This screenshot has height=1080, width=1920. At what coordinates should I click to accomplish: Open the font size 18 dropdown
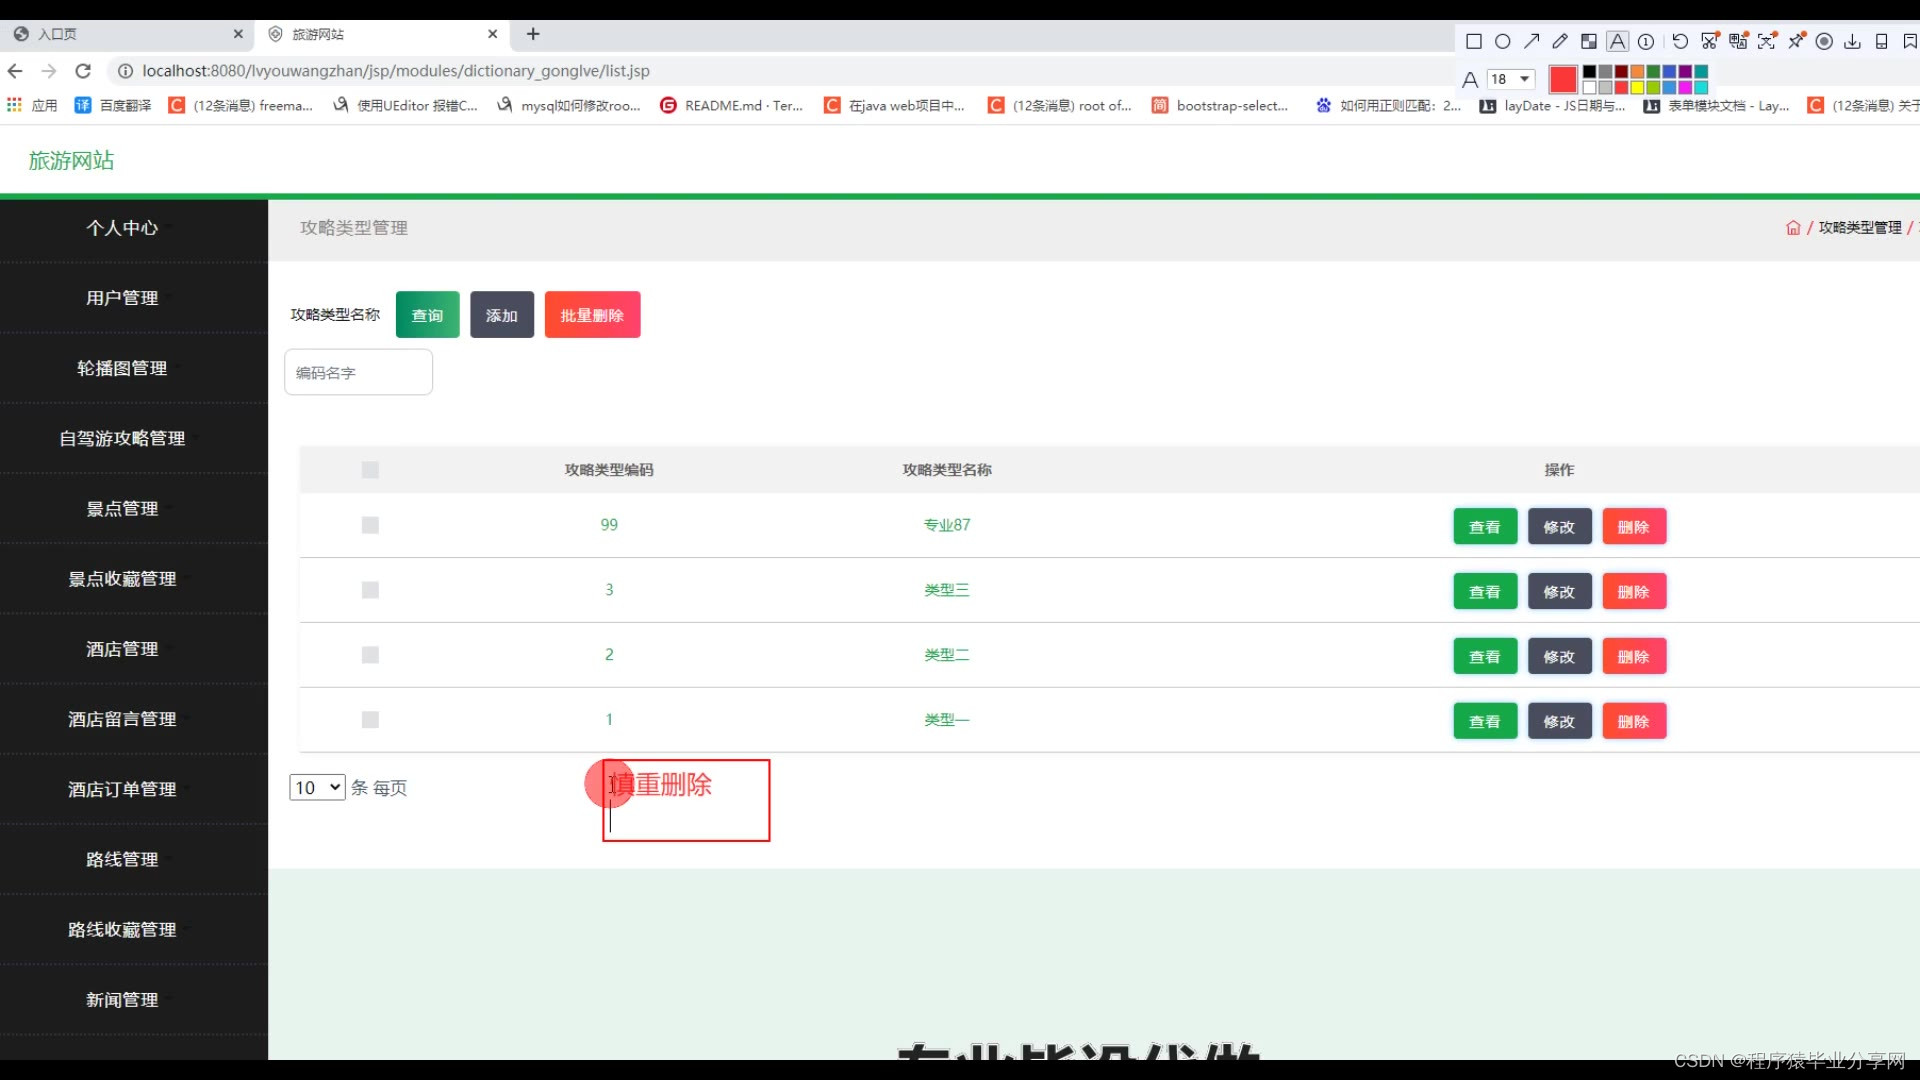1511,79
